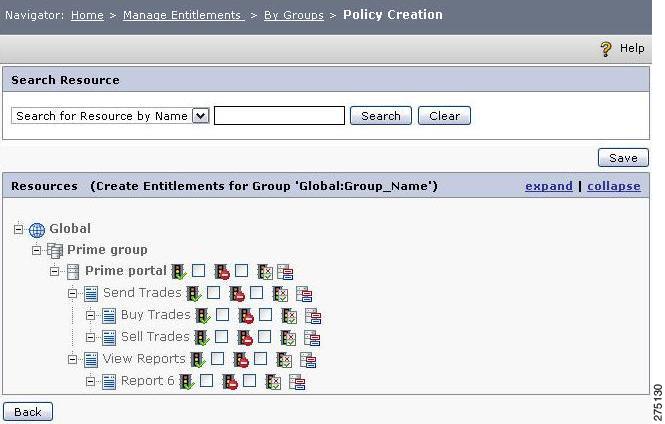Open the Help text link
665x424 pixels.
(x=632, y=48)
